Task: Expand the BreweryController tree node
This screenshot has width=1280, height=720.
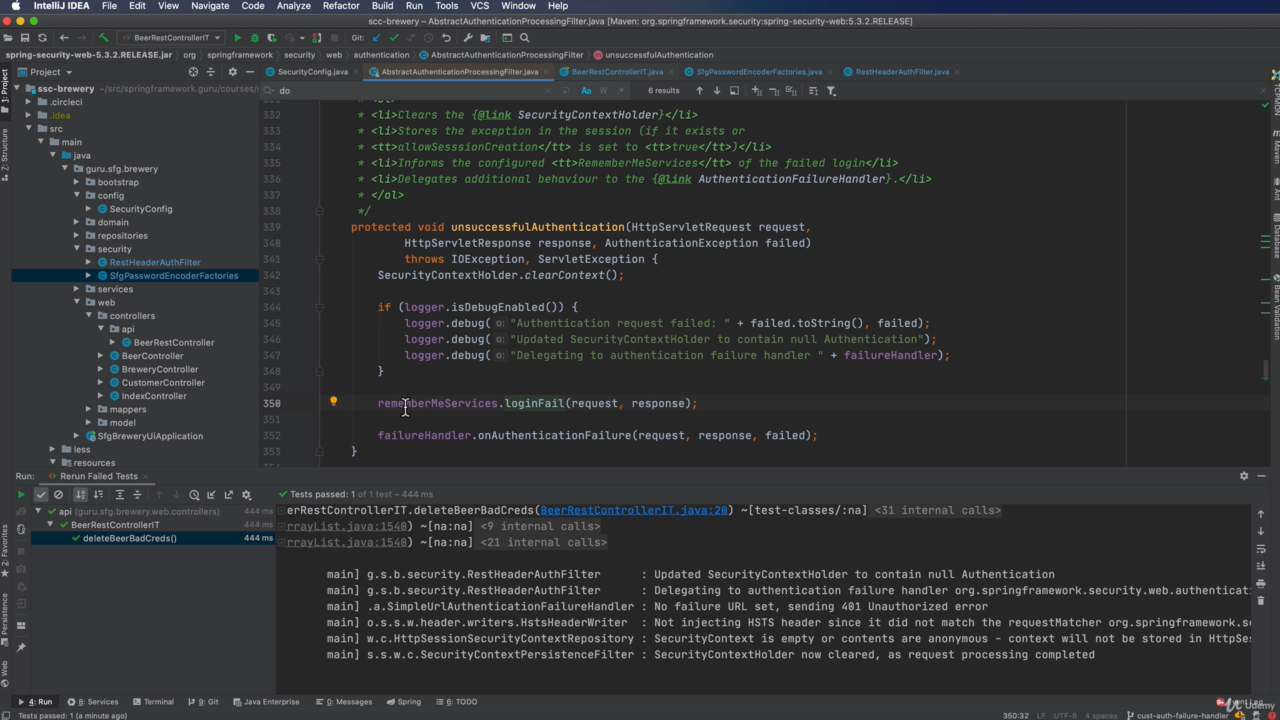Action: (x=101, y=369)
